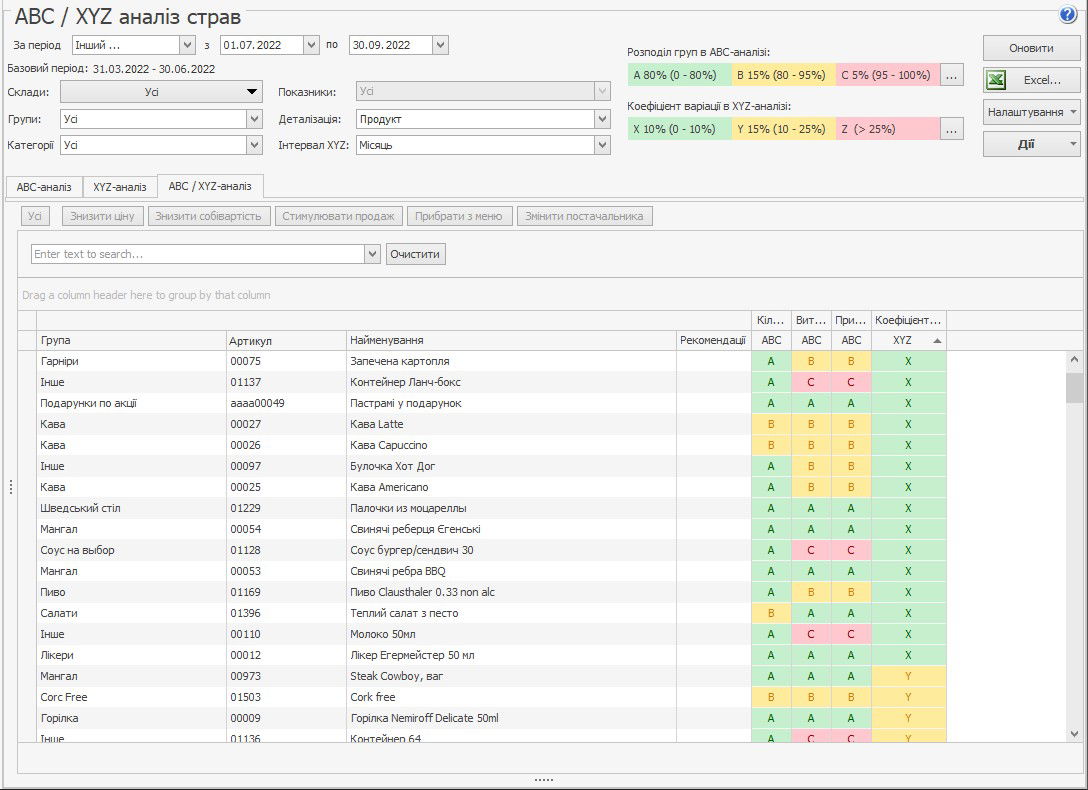This screenshot has width=1088, height=790.
Task: Select the Кава Capuccino row
Action: pos(491,445)
